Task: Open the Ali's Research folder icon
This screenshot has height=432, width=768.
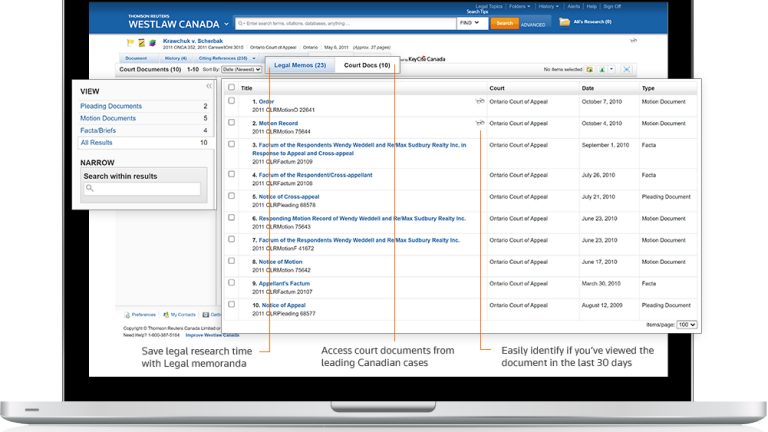Action: 564,22
